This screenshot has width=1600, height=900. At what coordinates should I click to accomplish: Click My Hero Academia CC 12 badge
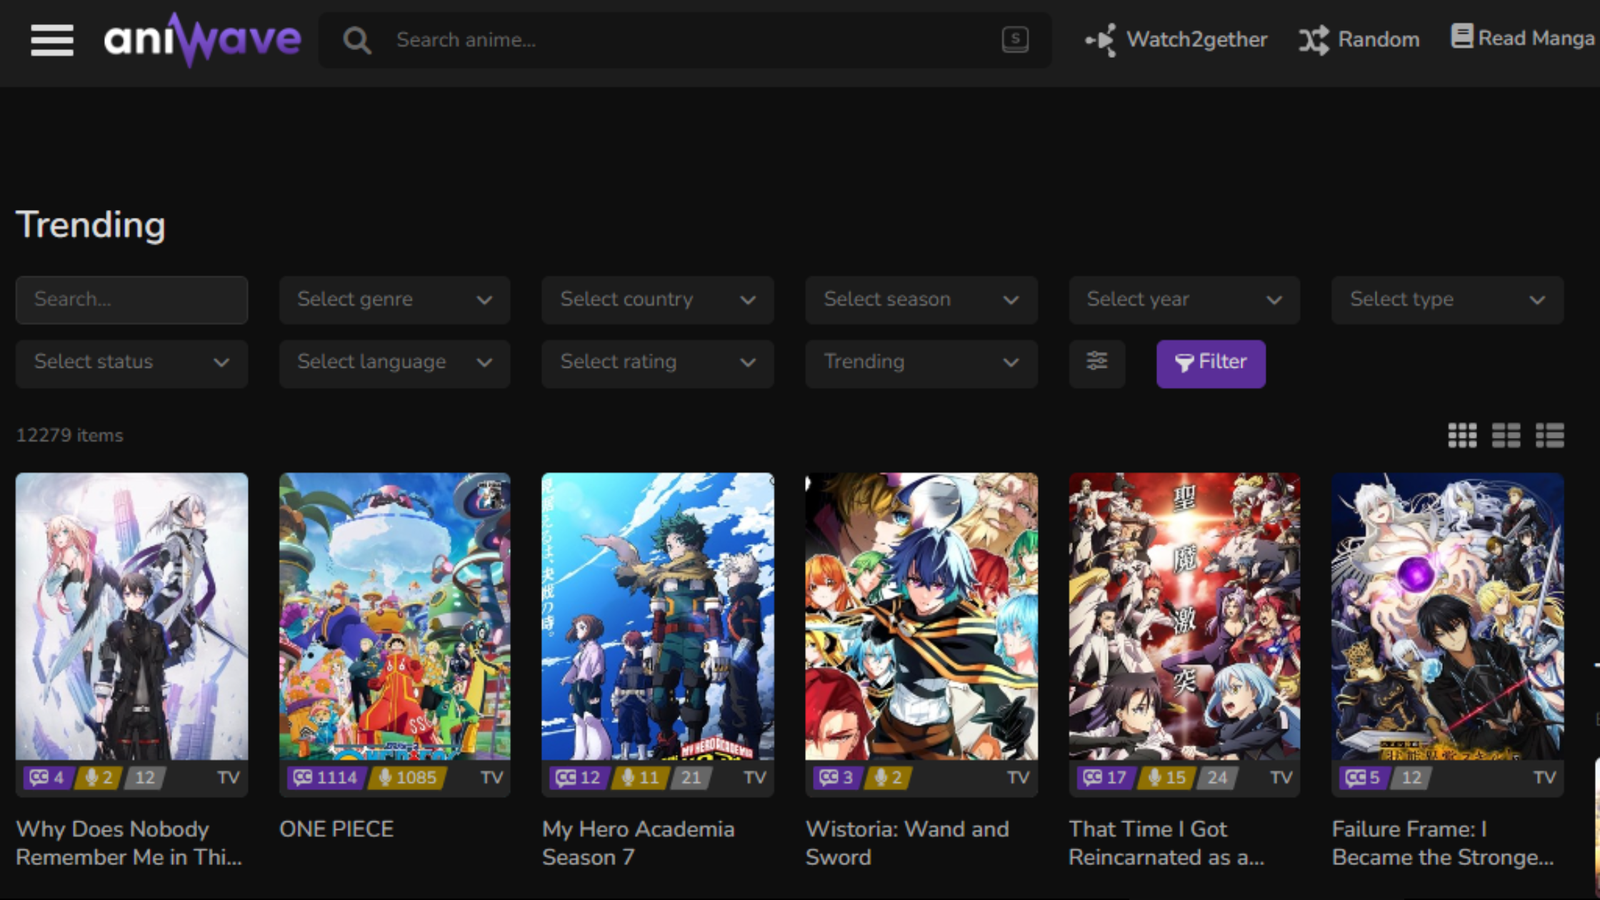coord(579,777)
